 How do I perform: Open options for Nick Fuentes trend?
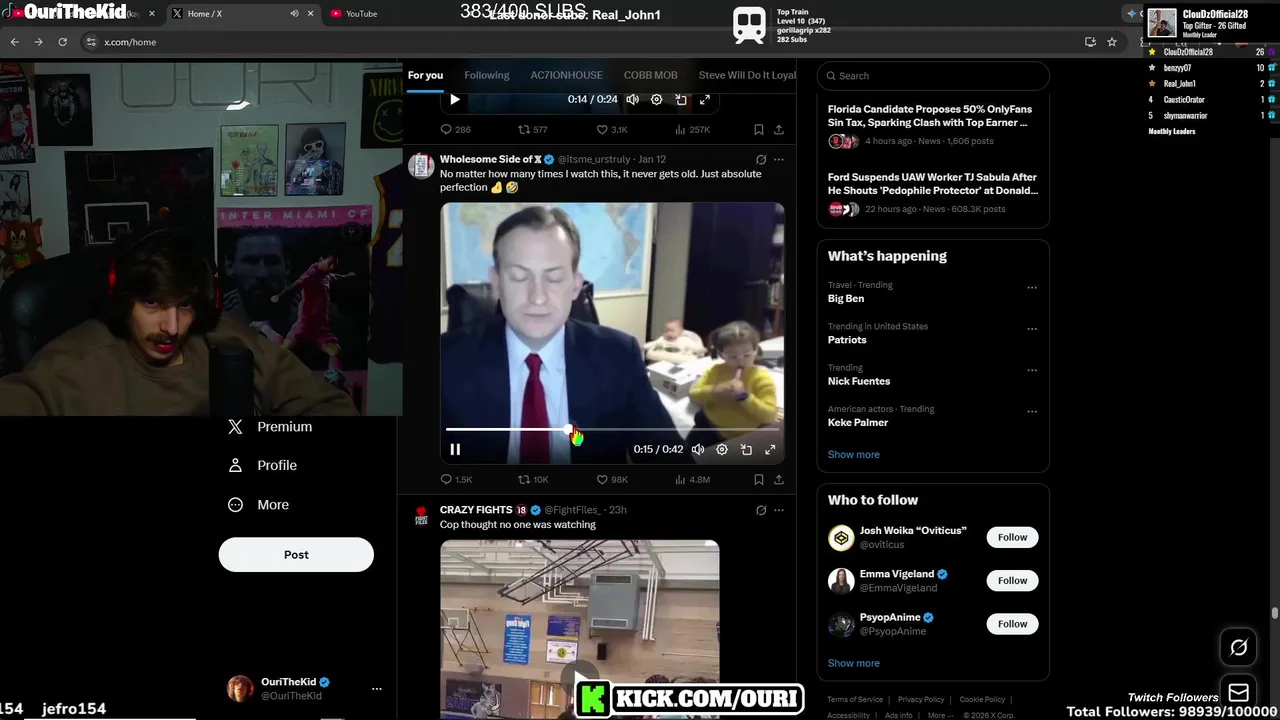point(1032,370)
